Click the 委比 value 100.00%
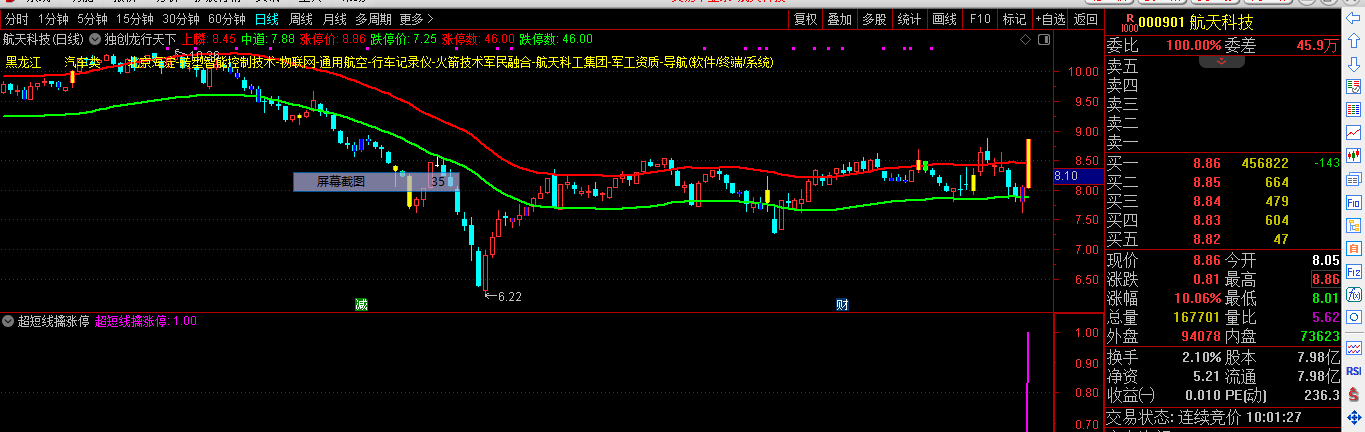The width and height of the screenshot is (1365, 432). tap(1192, 45)
